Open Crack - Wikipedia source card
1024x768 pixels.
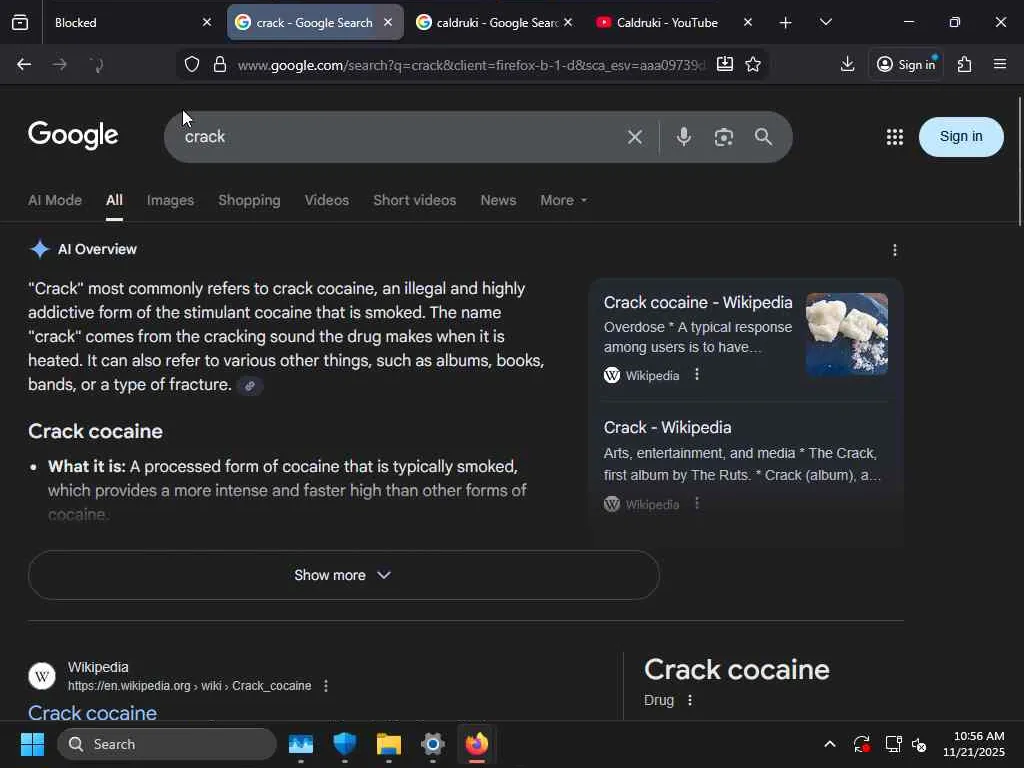point(667,428)
